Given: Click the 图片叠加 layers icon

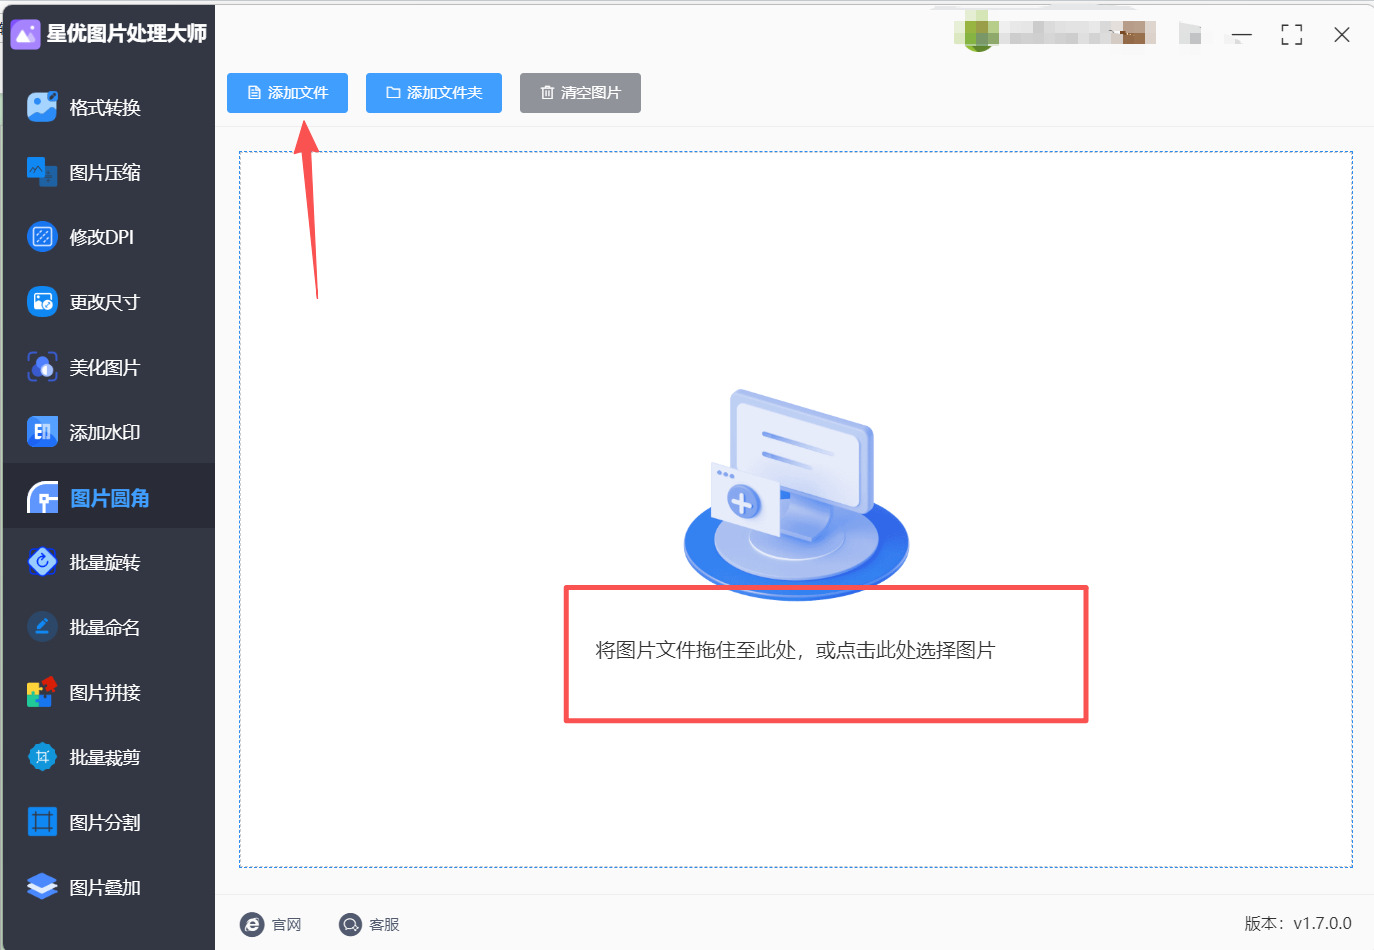Looking at the screenshot, I should point(42,887).
